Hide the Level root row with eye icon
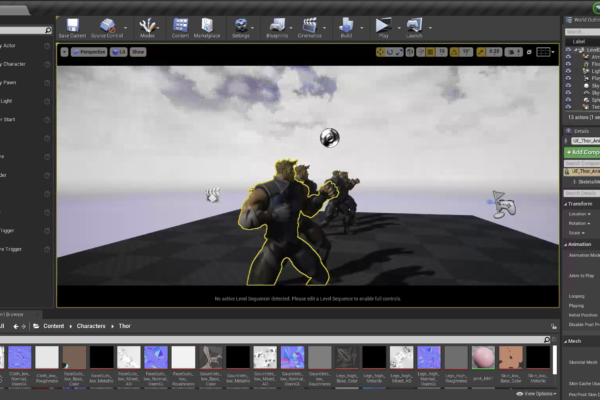Screen dimensions: 600x400 568,50
